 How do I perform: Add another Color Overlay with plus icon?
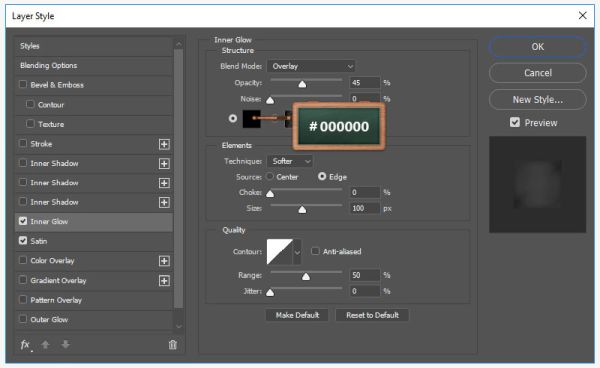point(164,261)
